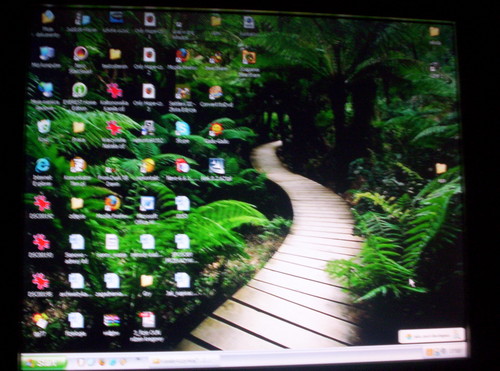This screenshot has width=500, height=371.
Task: Open the folder icon on the right edge
Action: pyautogui.click(x=441, y=169)
